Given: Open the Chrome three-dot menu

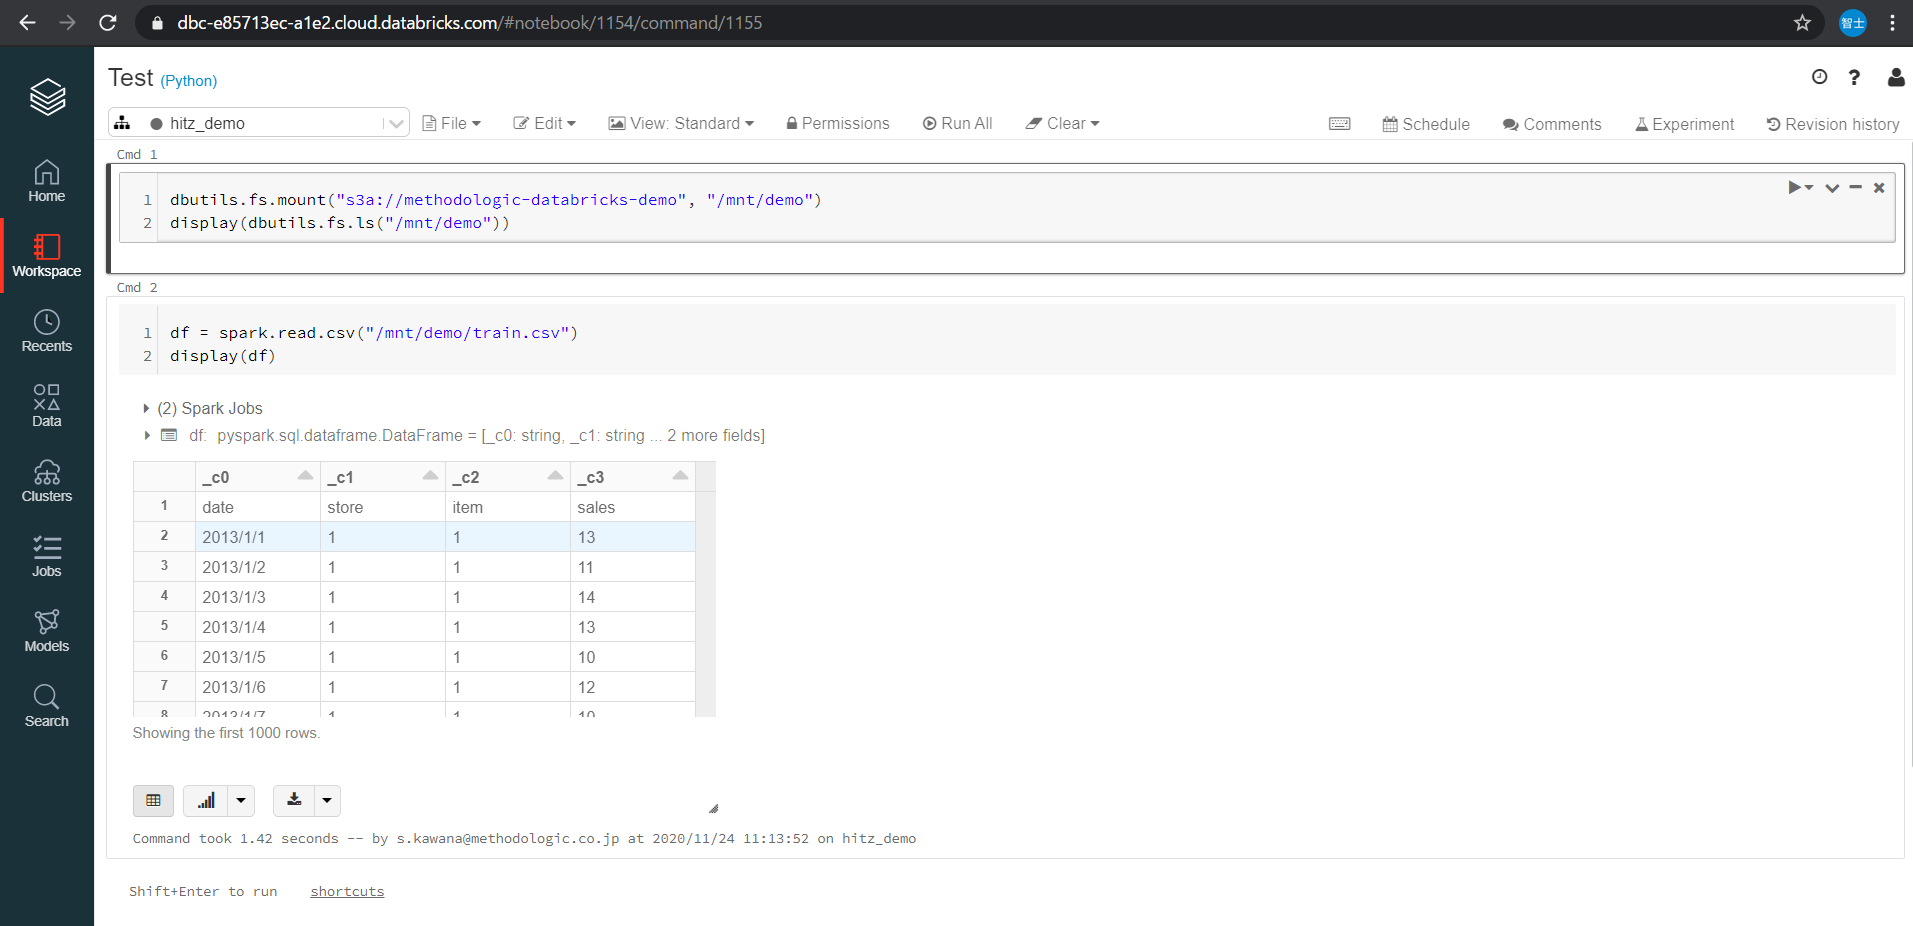Looking at the screenshot, I should 1892,23.
